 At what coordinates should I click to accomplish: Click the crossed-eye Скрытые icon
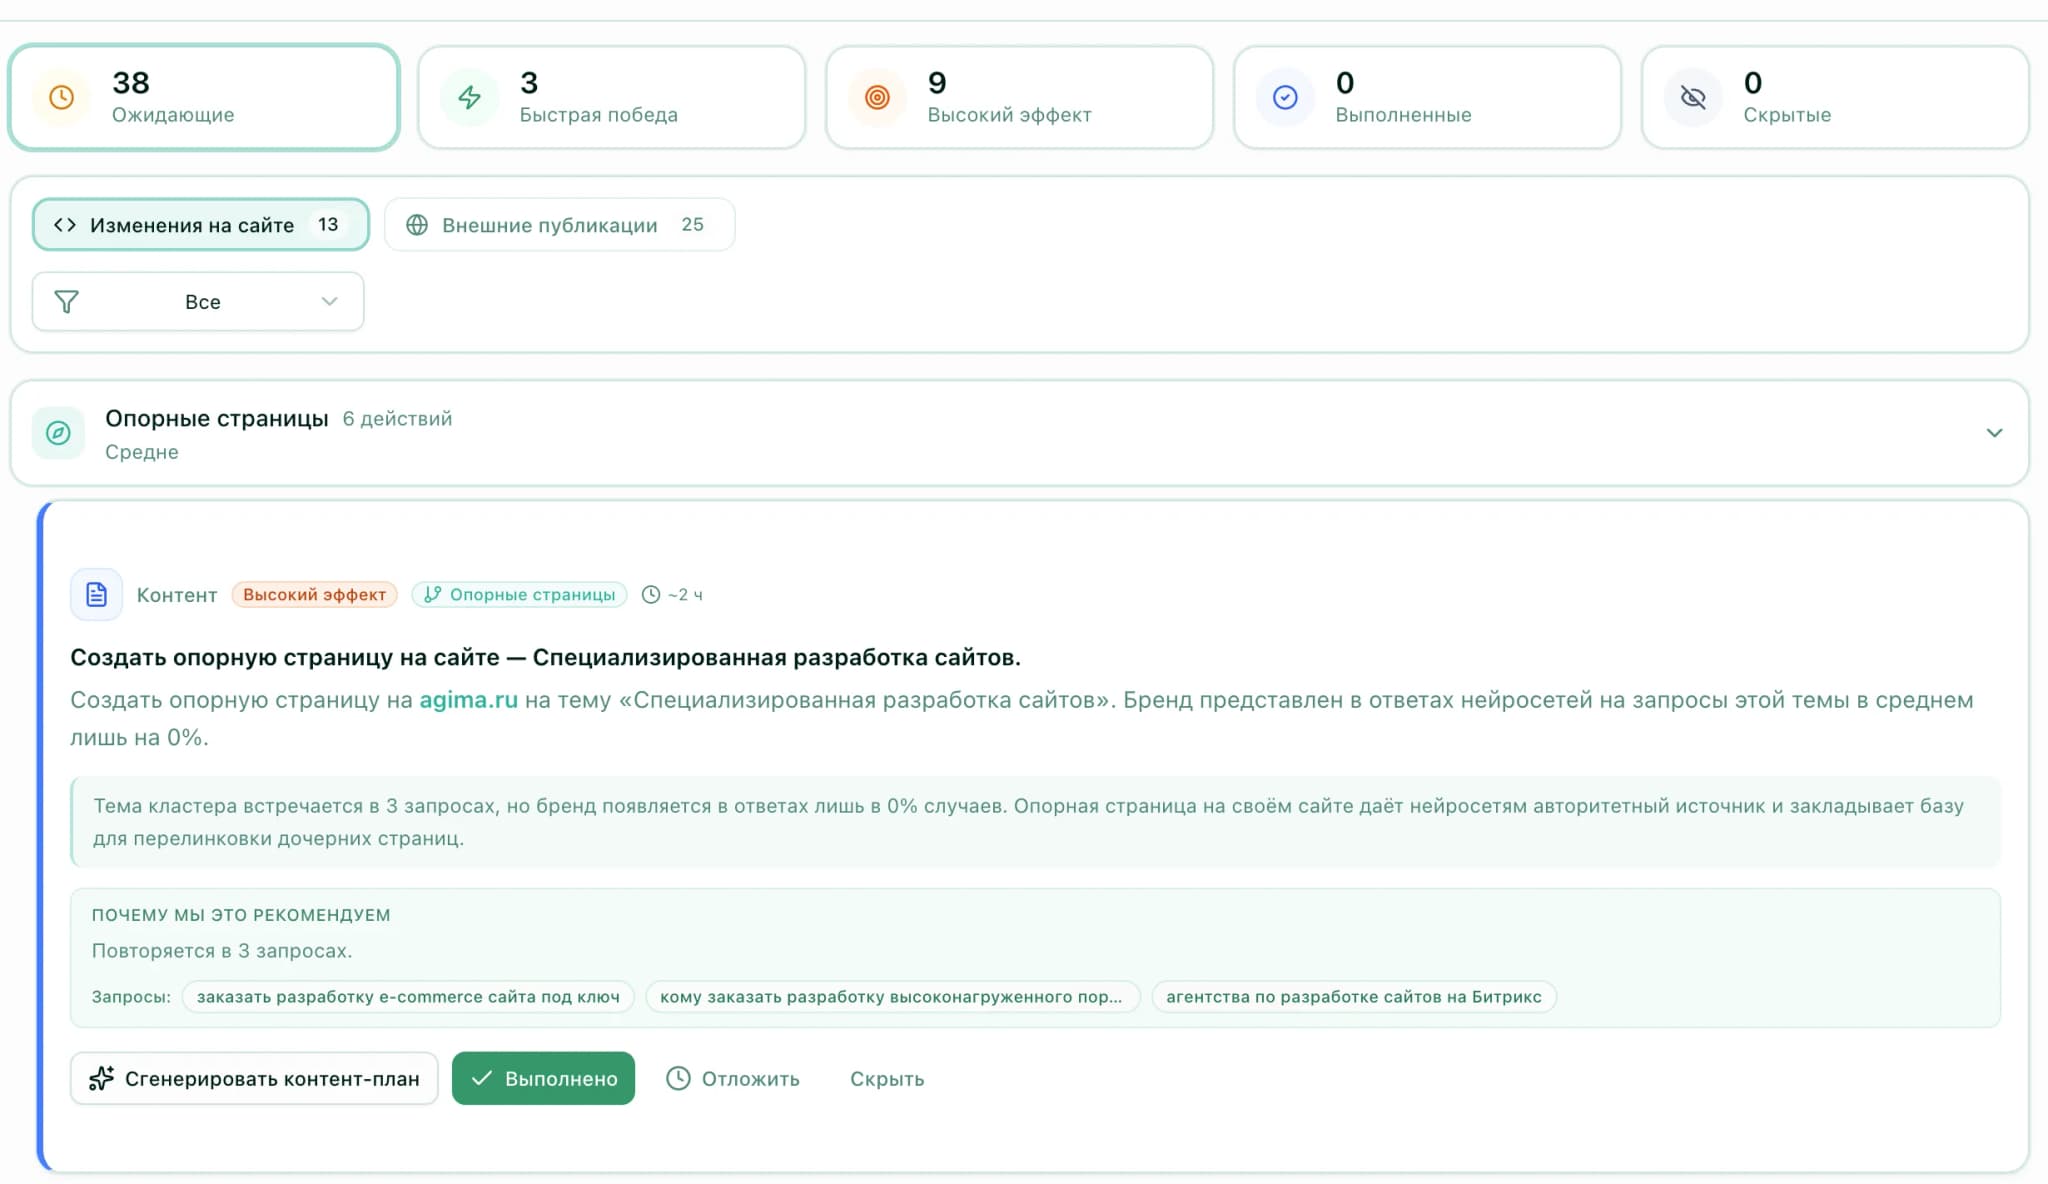(x=1693, y=97)
